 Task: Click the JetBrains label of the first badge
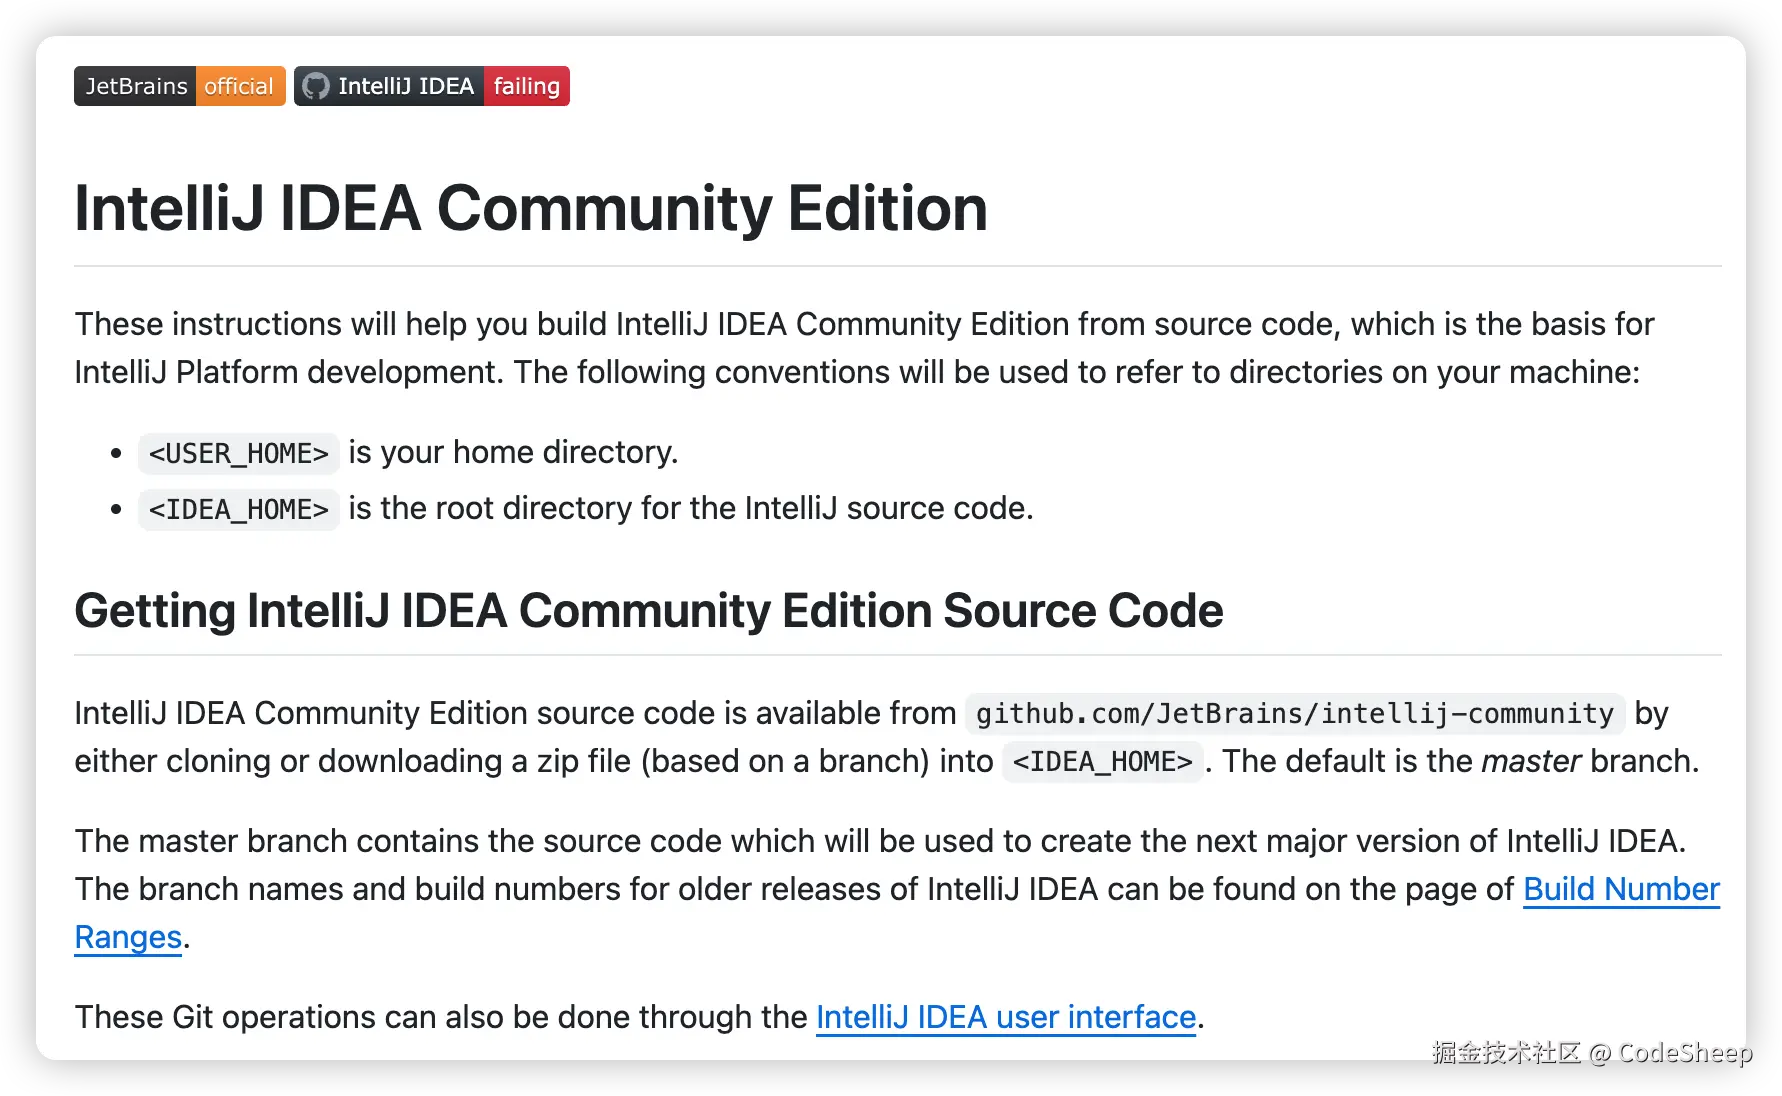tap(136, 86)
